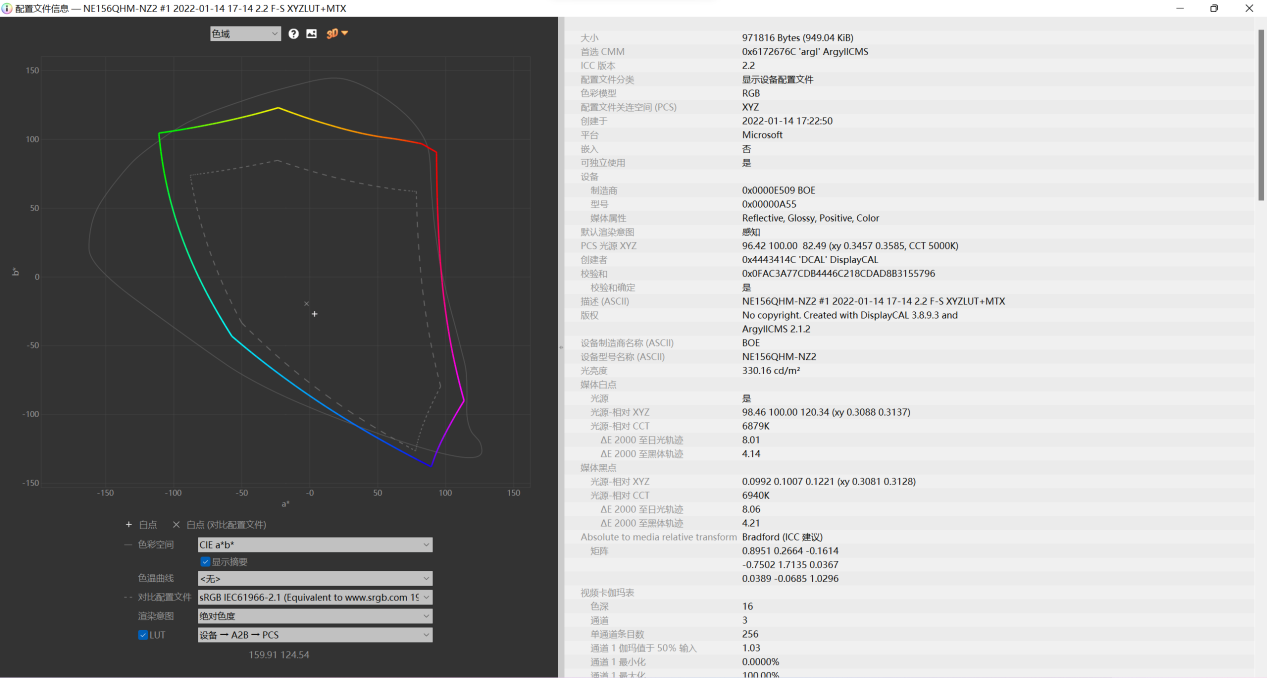This screenshot has height=678, width=1267.
Task: Click the creation date '2022-01-14 17:22:50'
Action: coord(787,121)
